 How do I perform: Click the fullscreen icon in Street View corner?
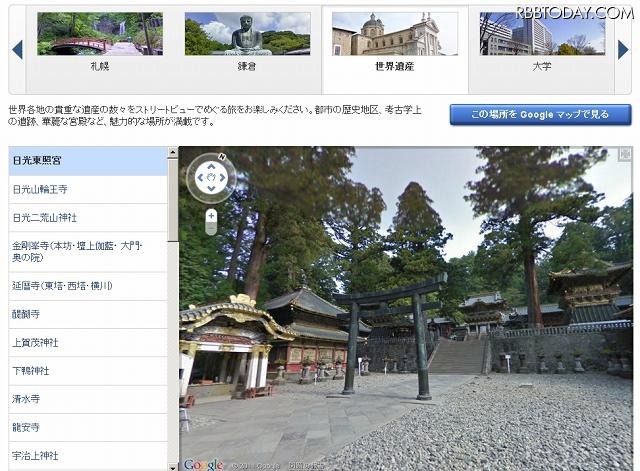pos(624,154)
